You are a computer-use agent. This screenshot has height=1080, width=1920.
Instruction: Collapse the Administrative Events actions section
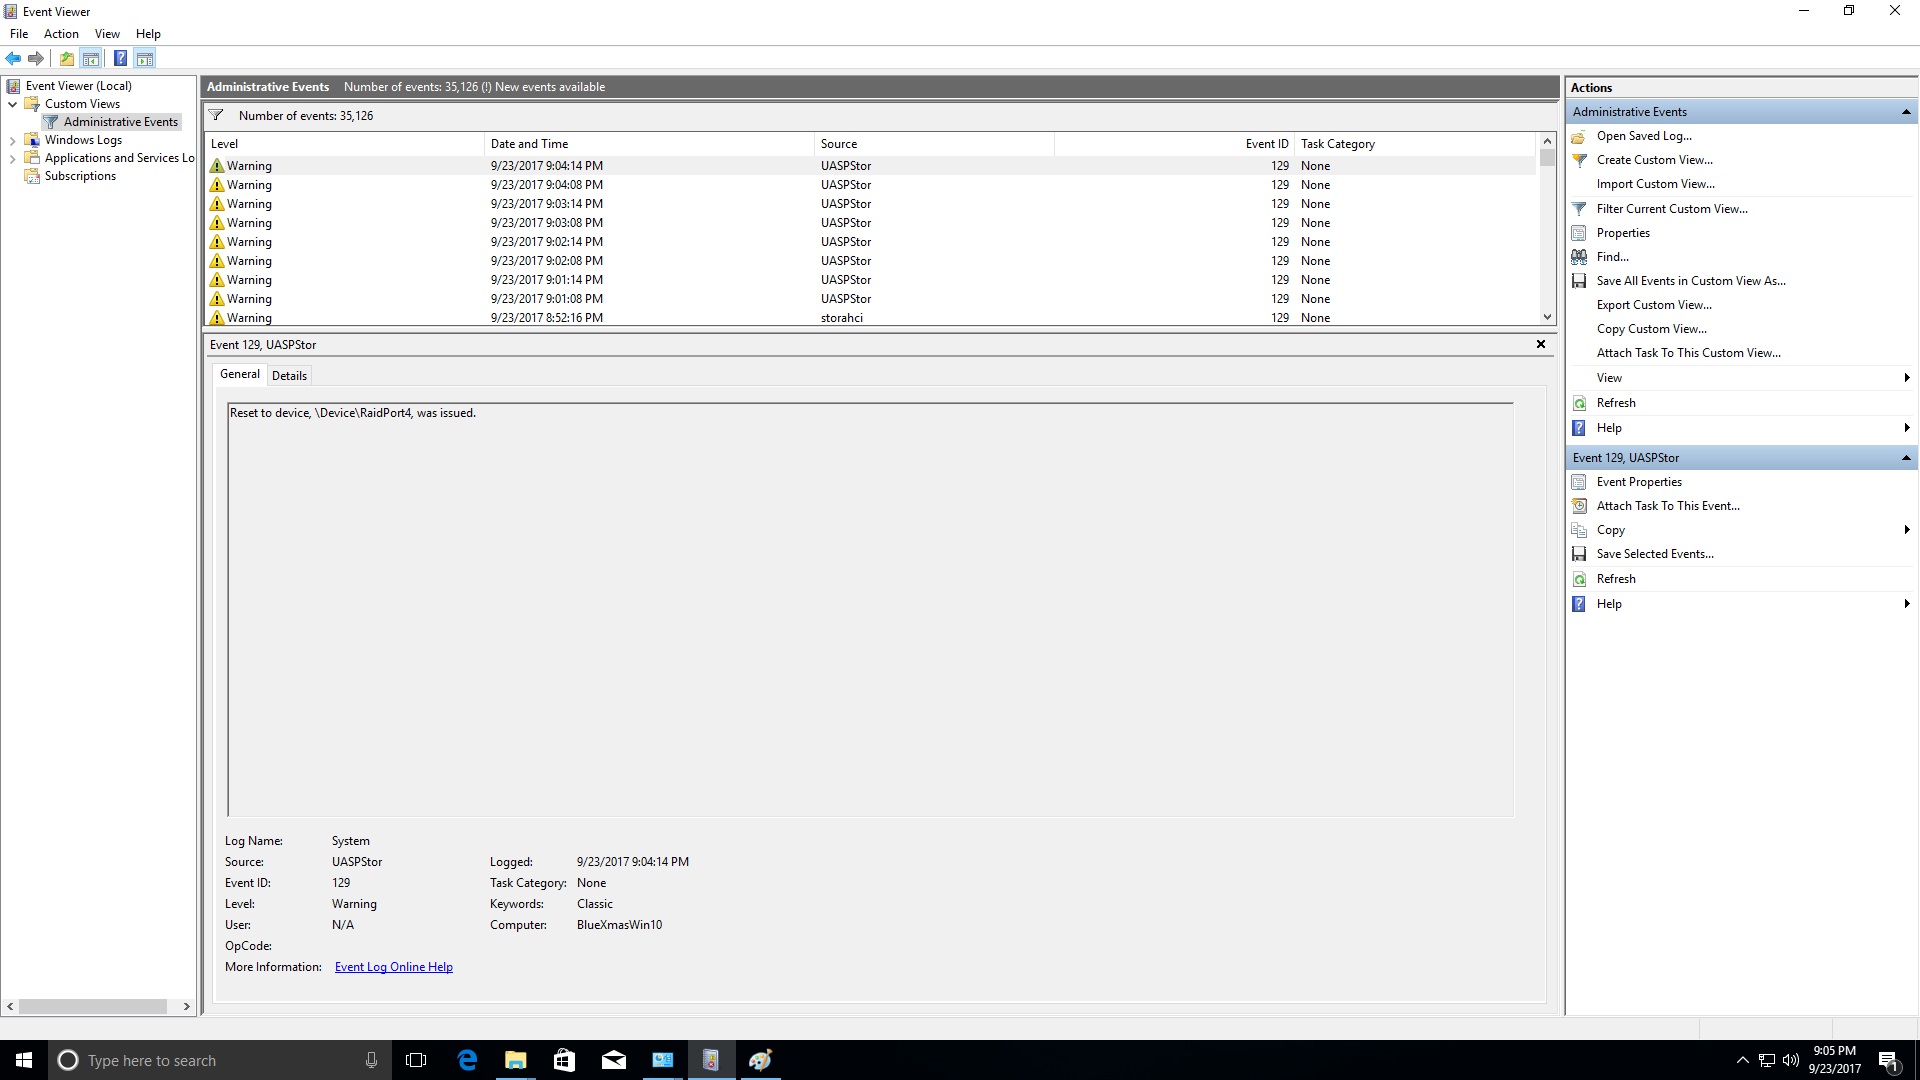1906,112
